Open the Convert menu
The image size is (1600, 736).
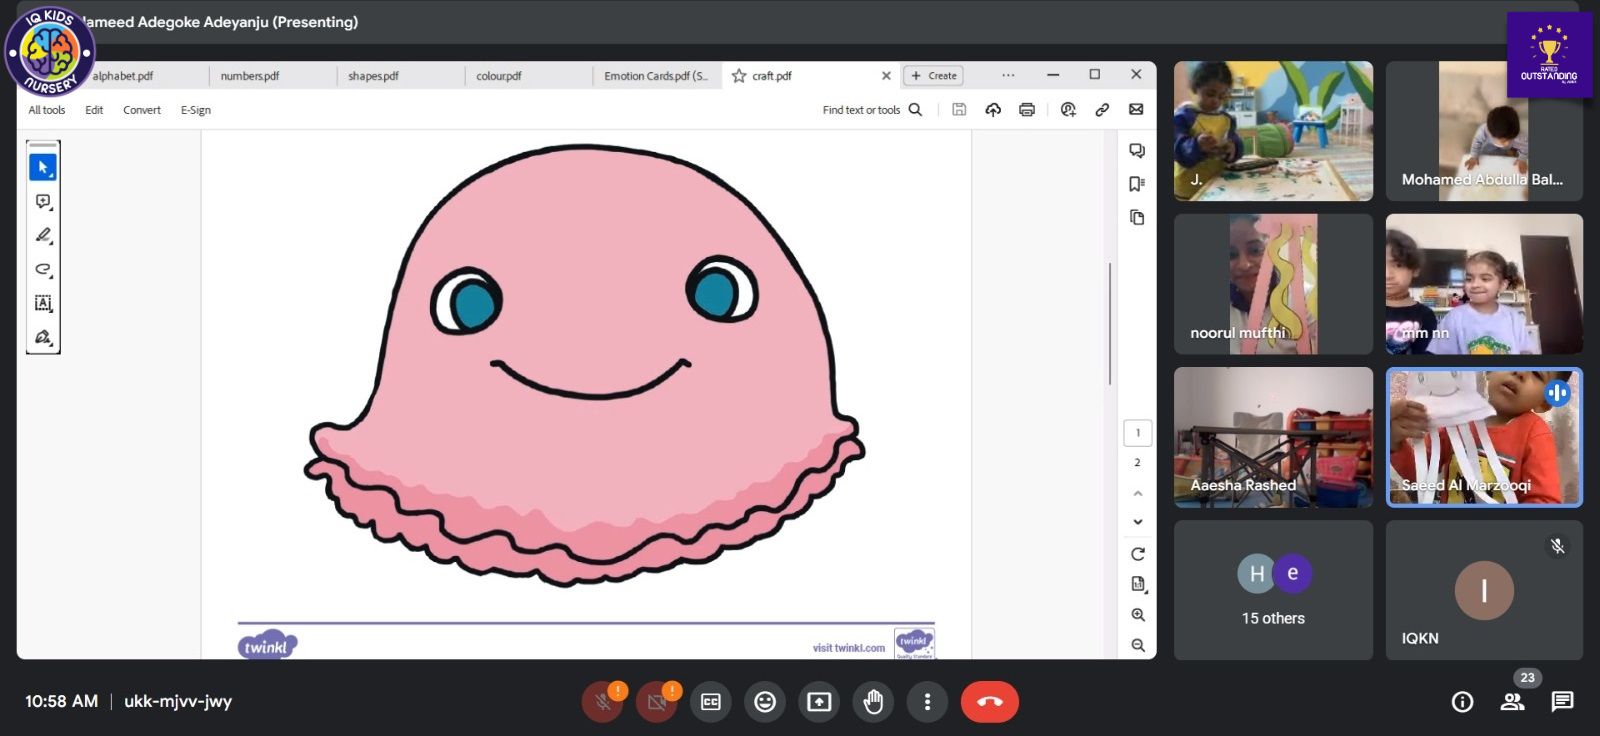(x=142, y=110)
